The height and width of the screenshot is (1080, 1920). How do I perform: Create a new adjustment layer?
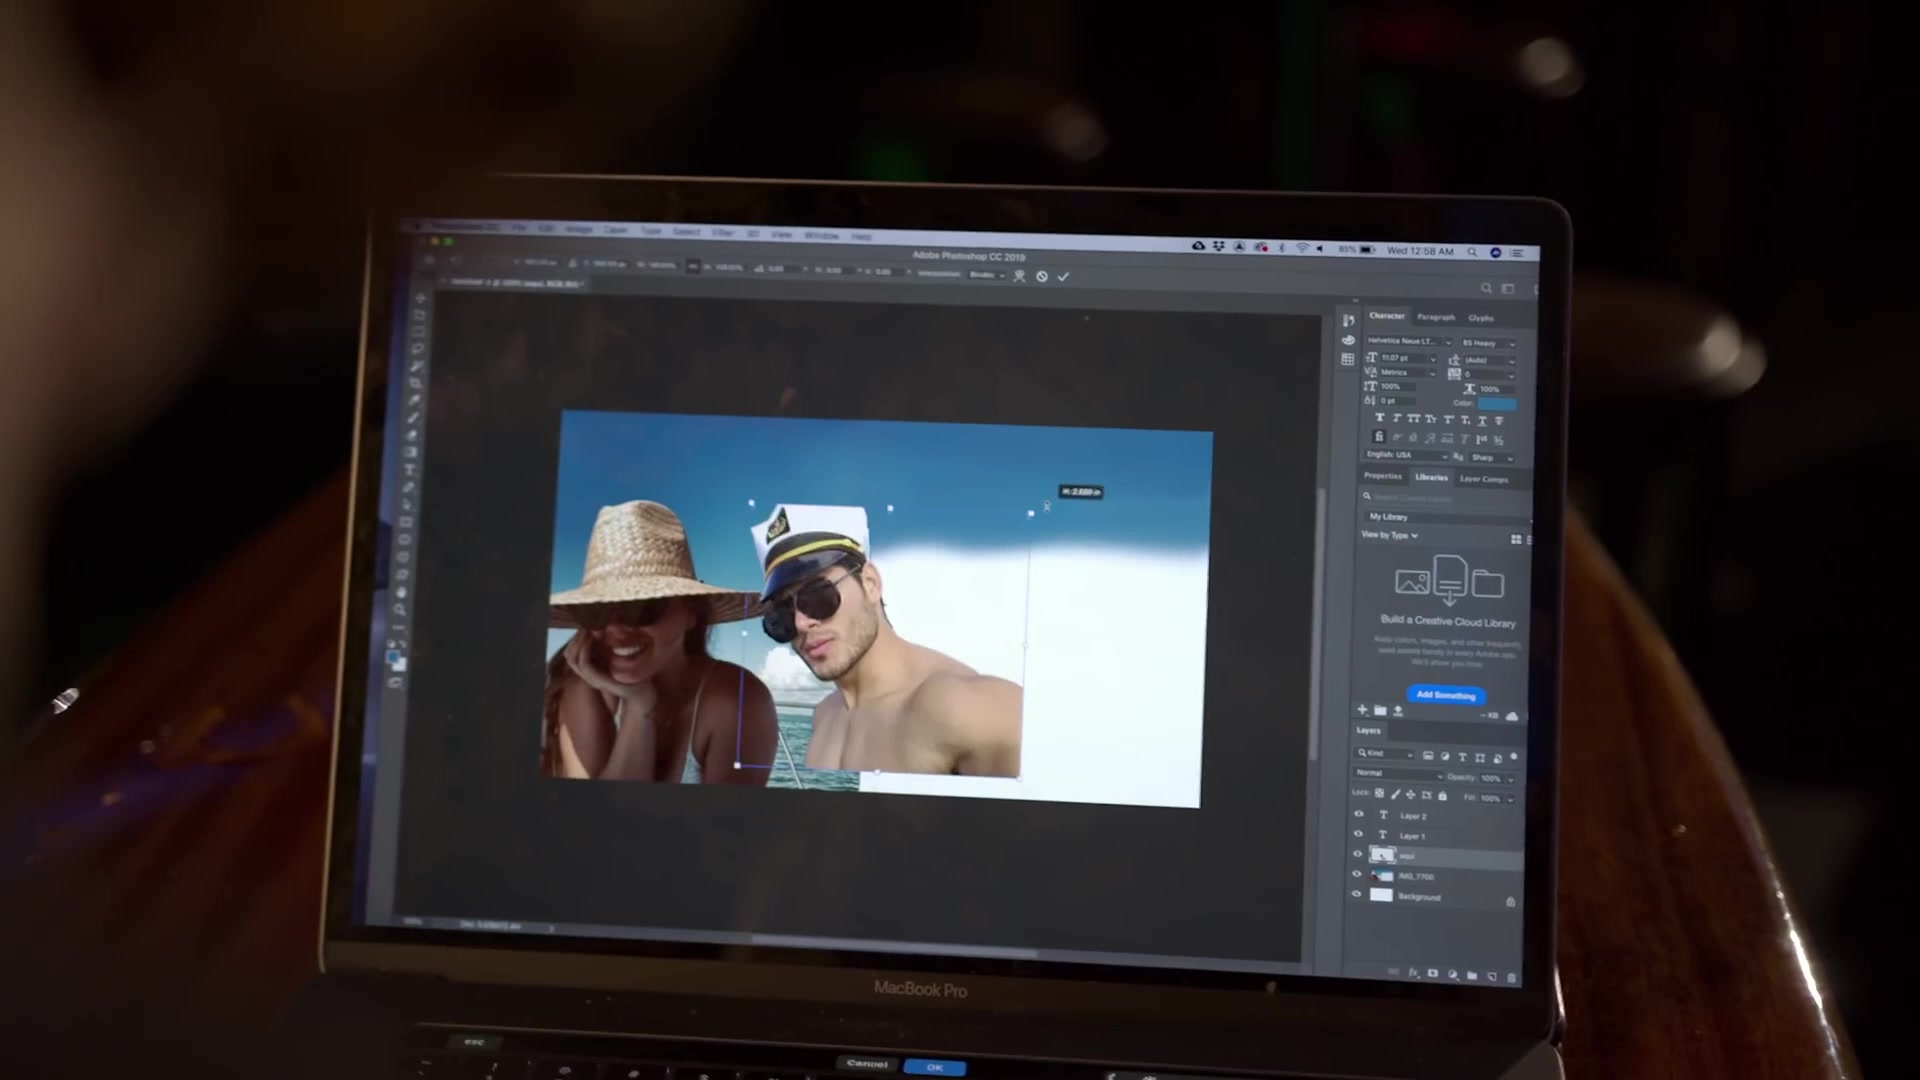1452,975
